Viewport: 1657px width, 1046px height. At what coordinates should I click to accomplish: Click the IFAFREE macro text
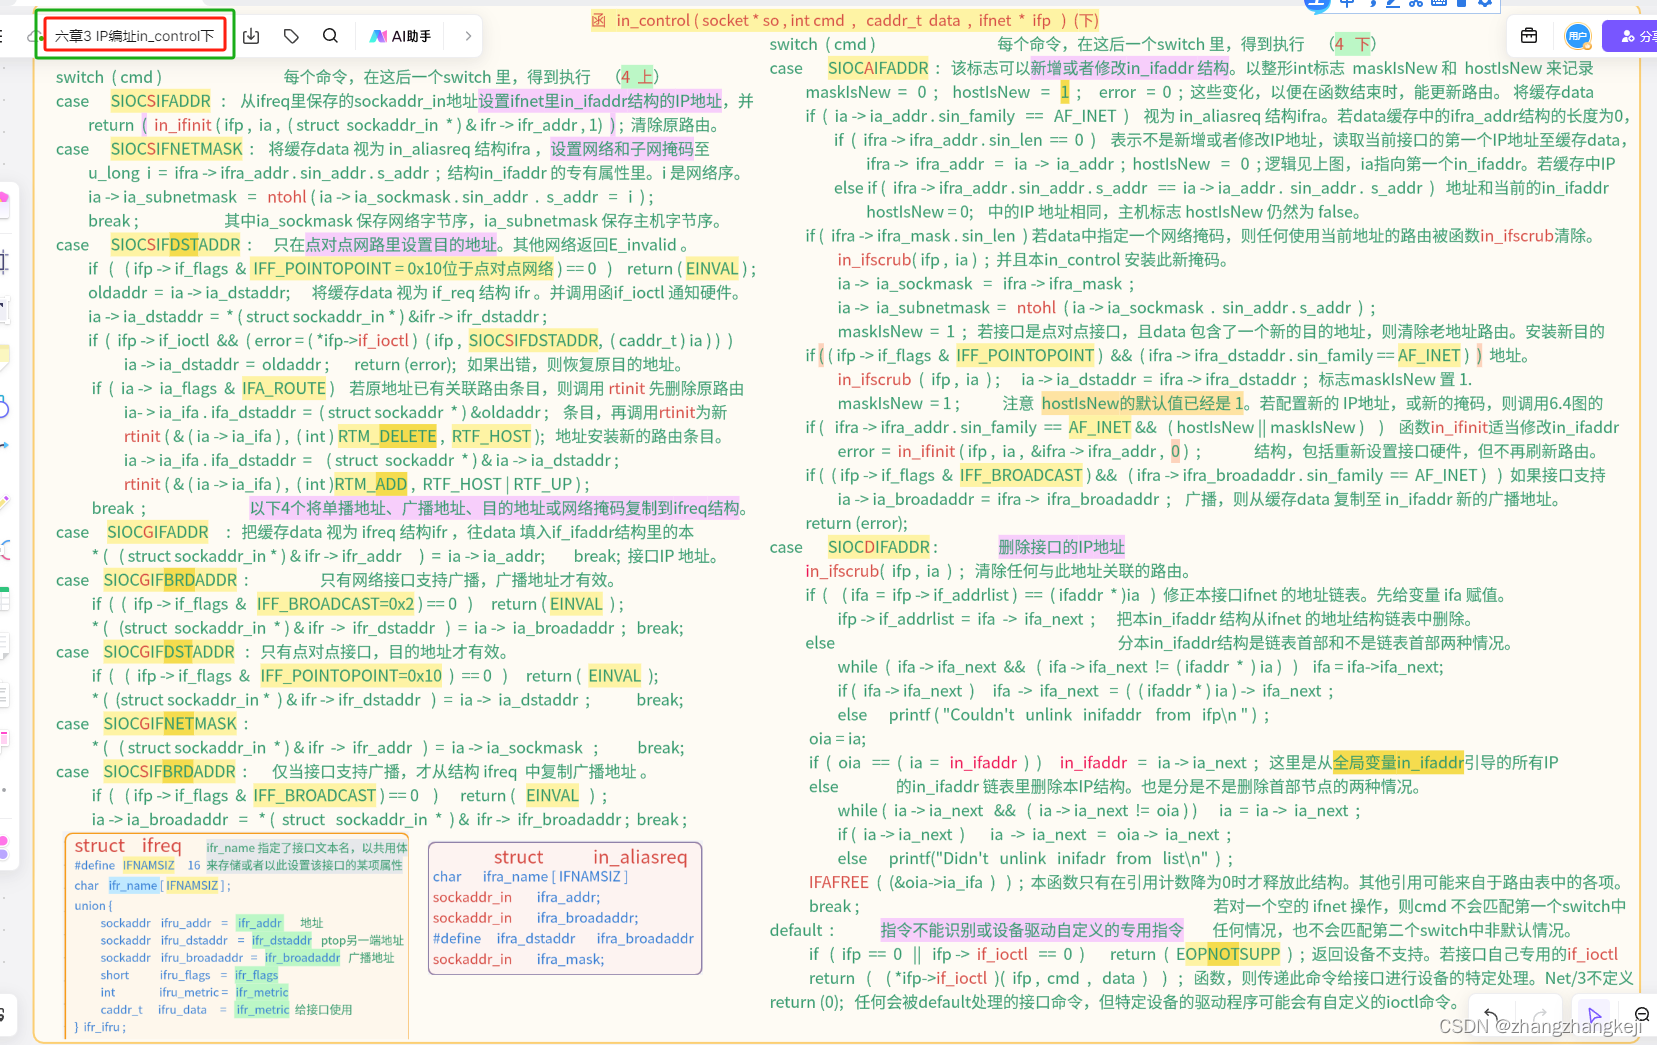[839, 882]
